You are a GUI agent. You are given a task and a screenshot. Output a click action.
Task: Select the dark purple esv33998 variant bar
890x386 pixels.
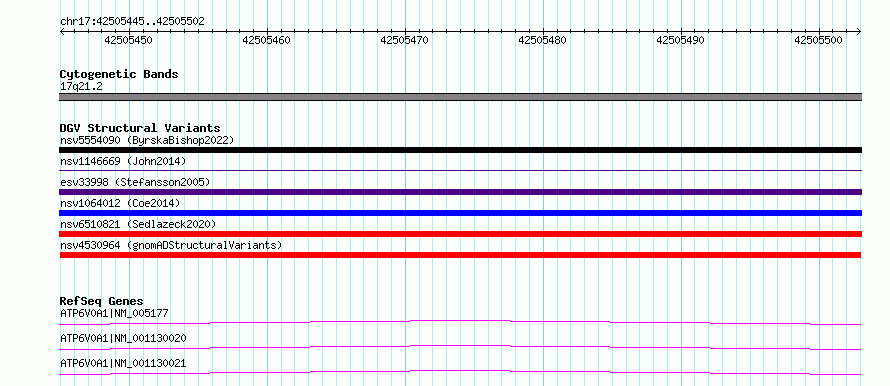point(460,192)
